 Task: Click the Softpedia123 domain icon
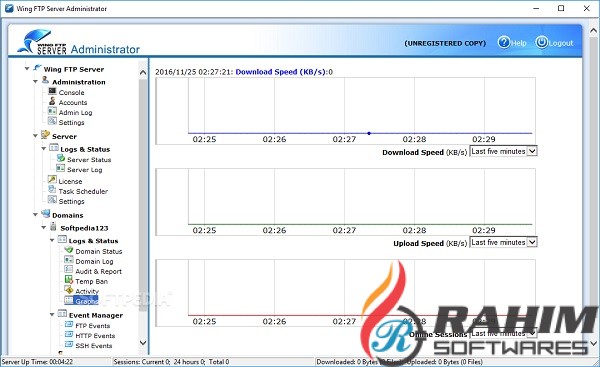point(54,227)
